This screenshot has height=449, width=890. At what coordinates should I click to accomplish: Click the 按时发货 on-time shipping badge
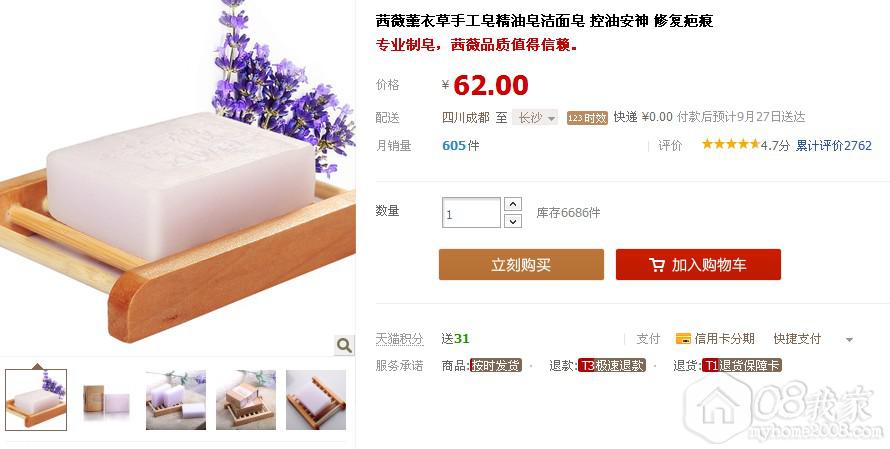click(496, 366)
